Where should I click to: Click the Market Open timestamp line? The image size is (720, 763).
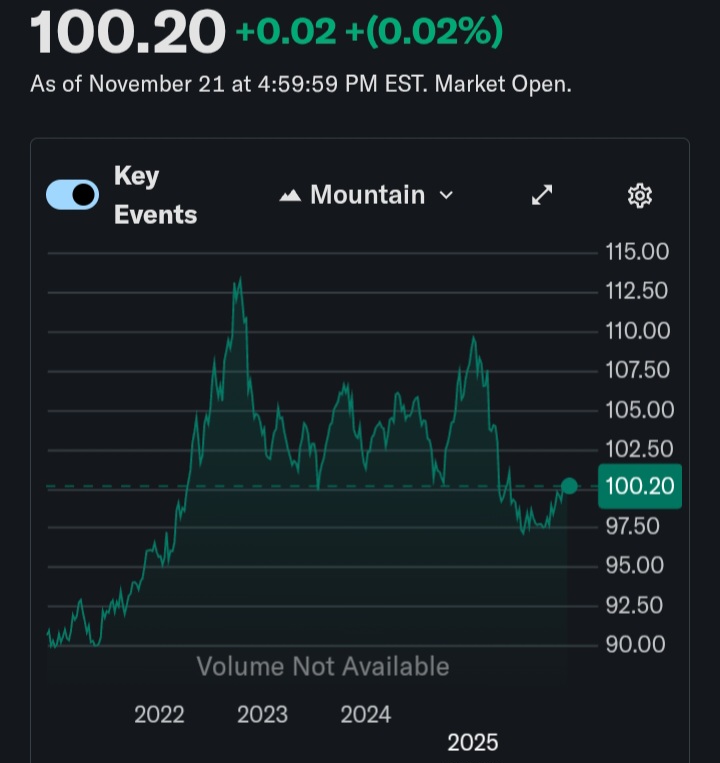pos(301,84)
